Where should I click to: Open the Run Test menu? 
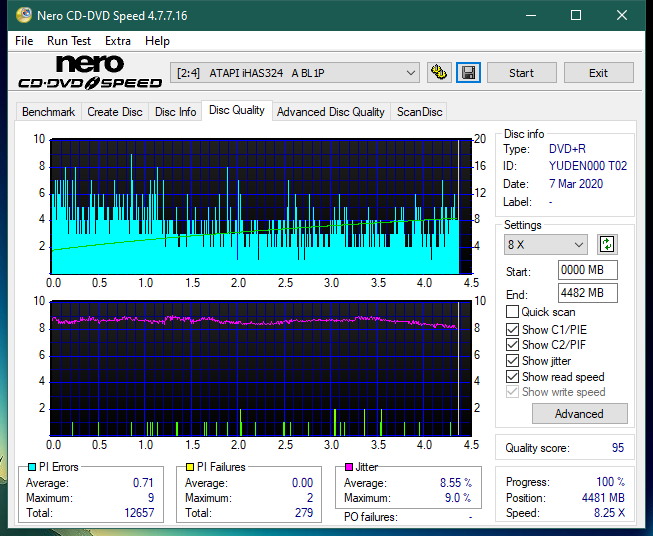pos(69,41)
